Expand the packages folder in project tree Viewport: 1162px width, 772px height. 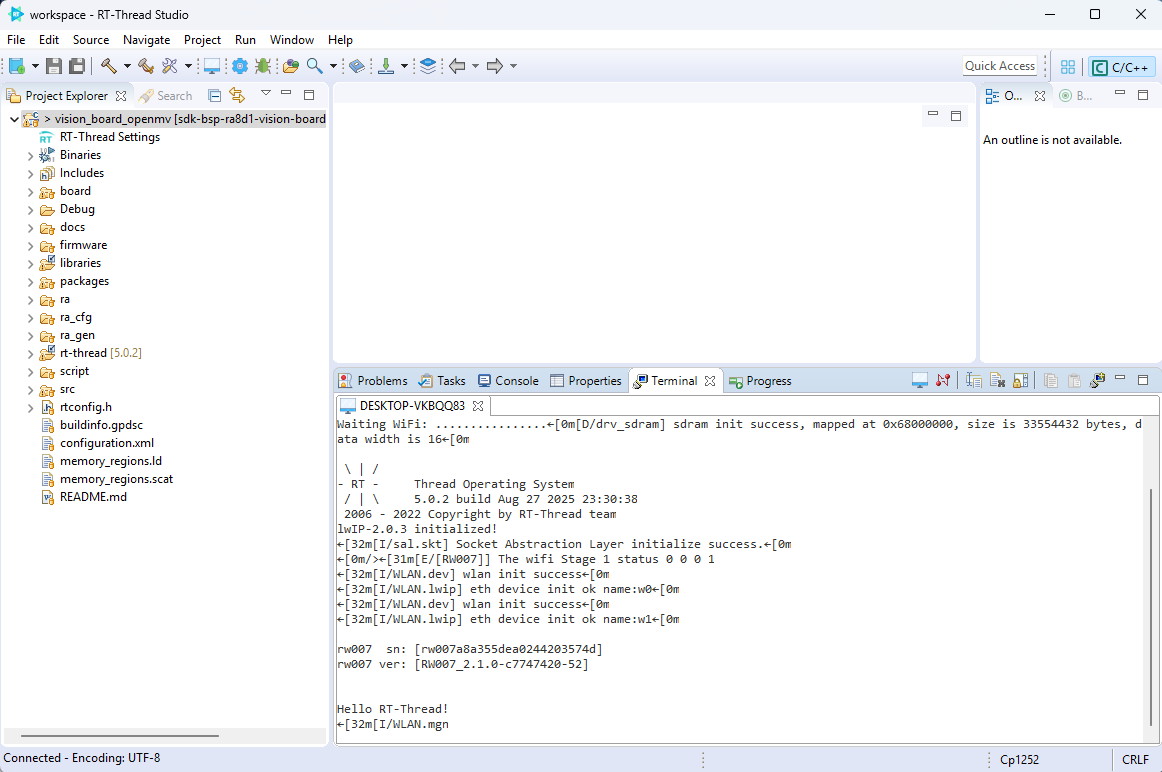(x=30, y=282)
